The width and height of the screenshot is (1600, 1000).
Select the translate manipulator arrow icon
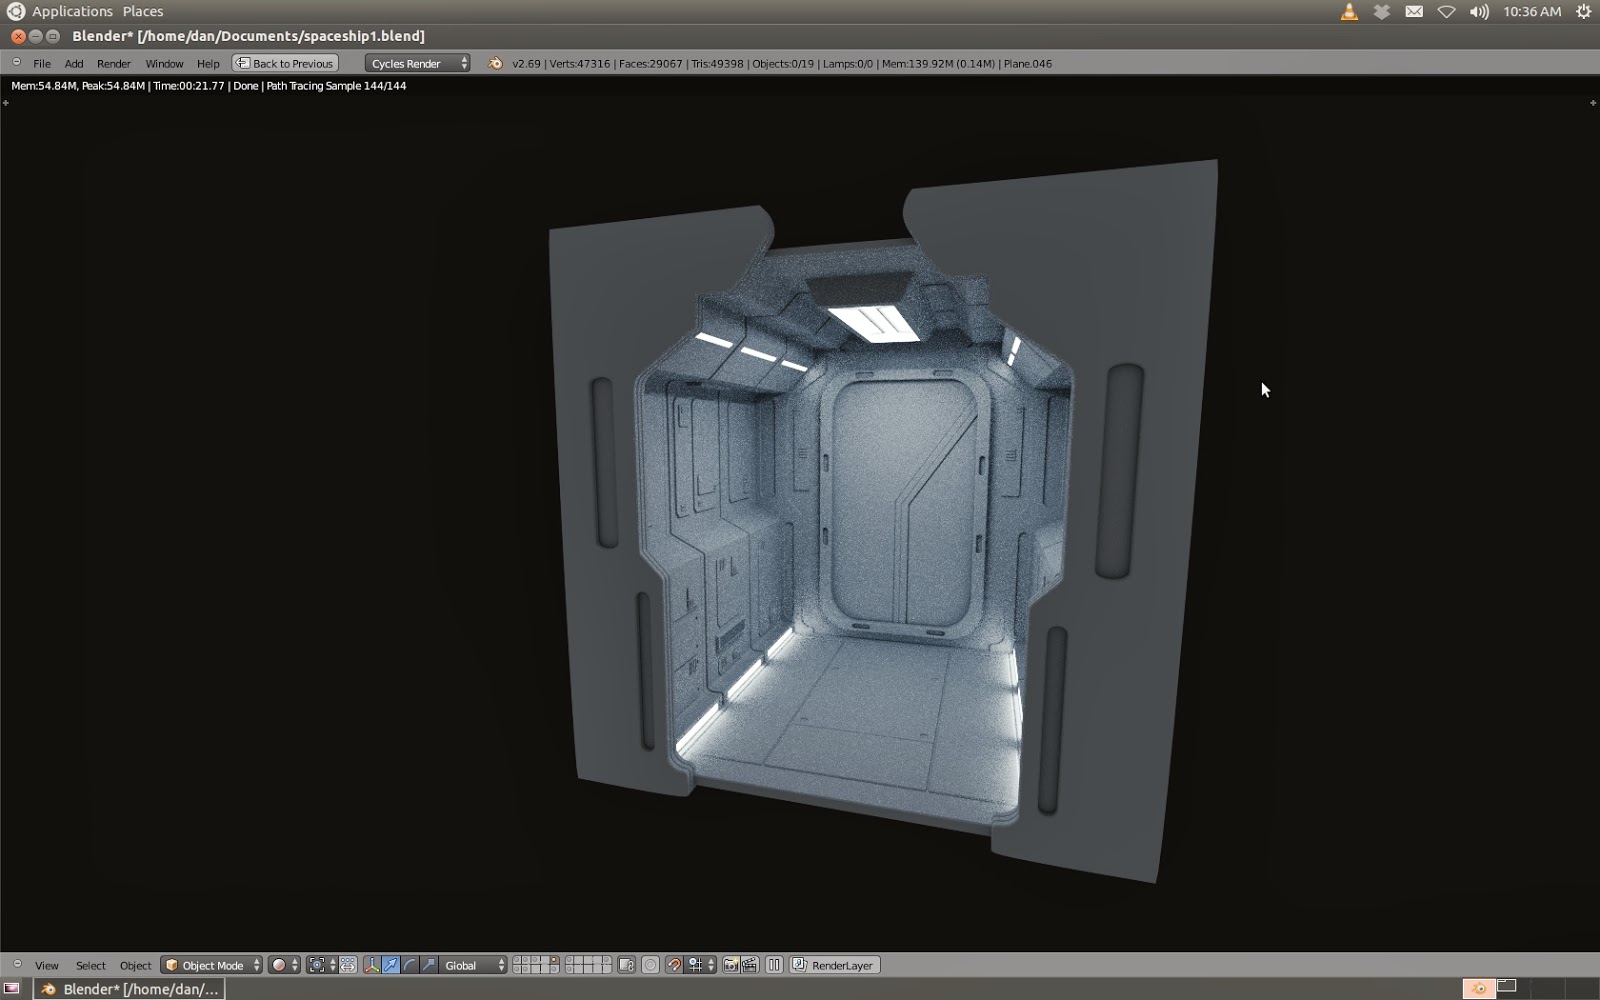click(x=390, y=965)
